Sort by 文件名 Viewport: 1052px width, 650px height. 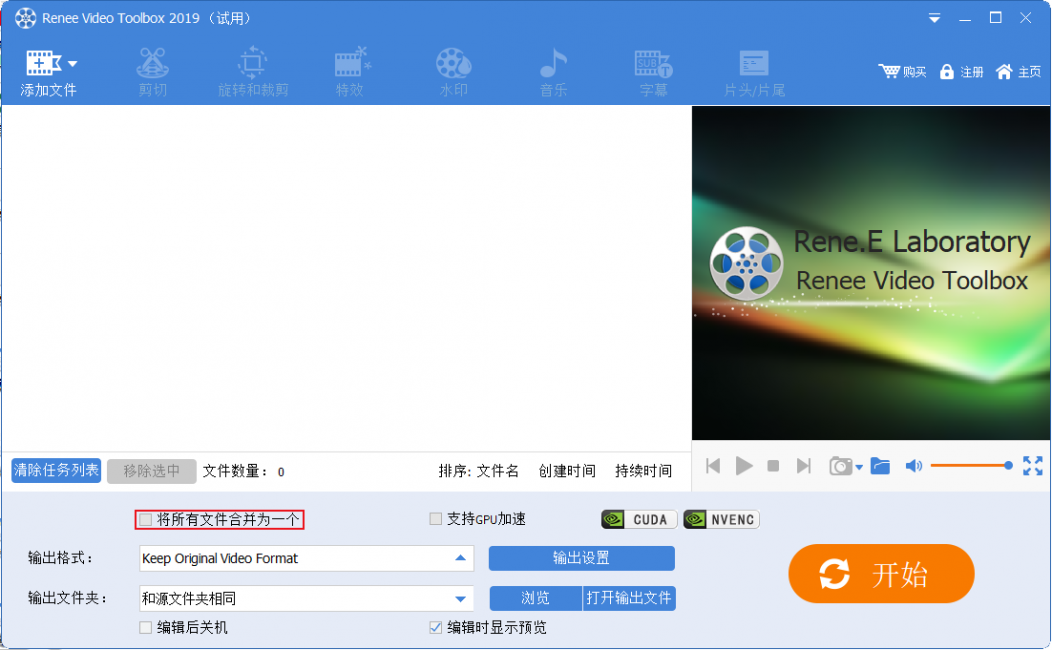click(497, 471)
